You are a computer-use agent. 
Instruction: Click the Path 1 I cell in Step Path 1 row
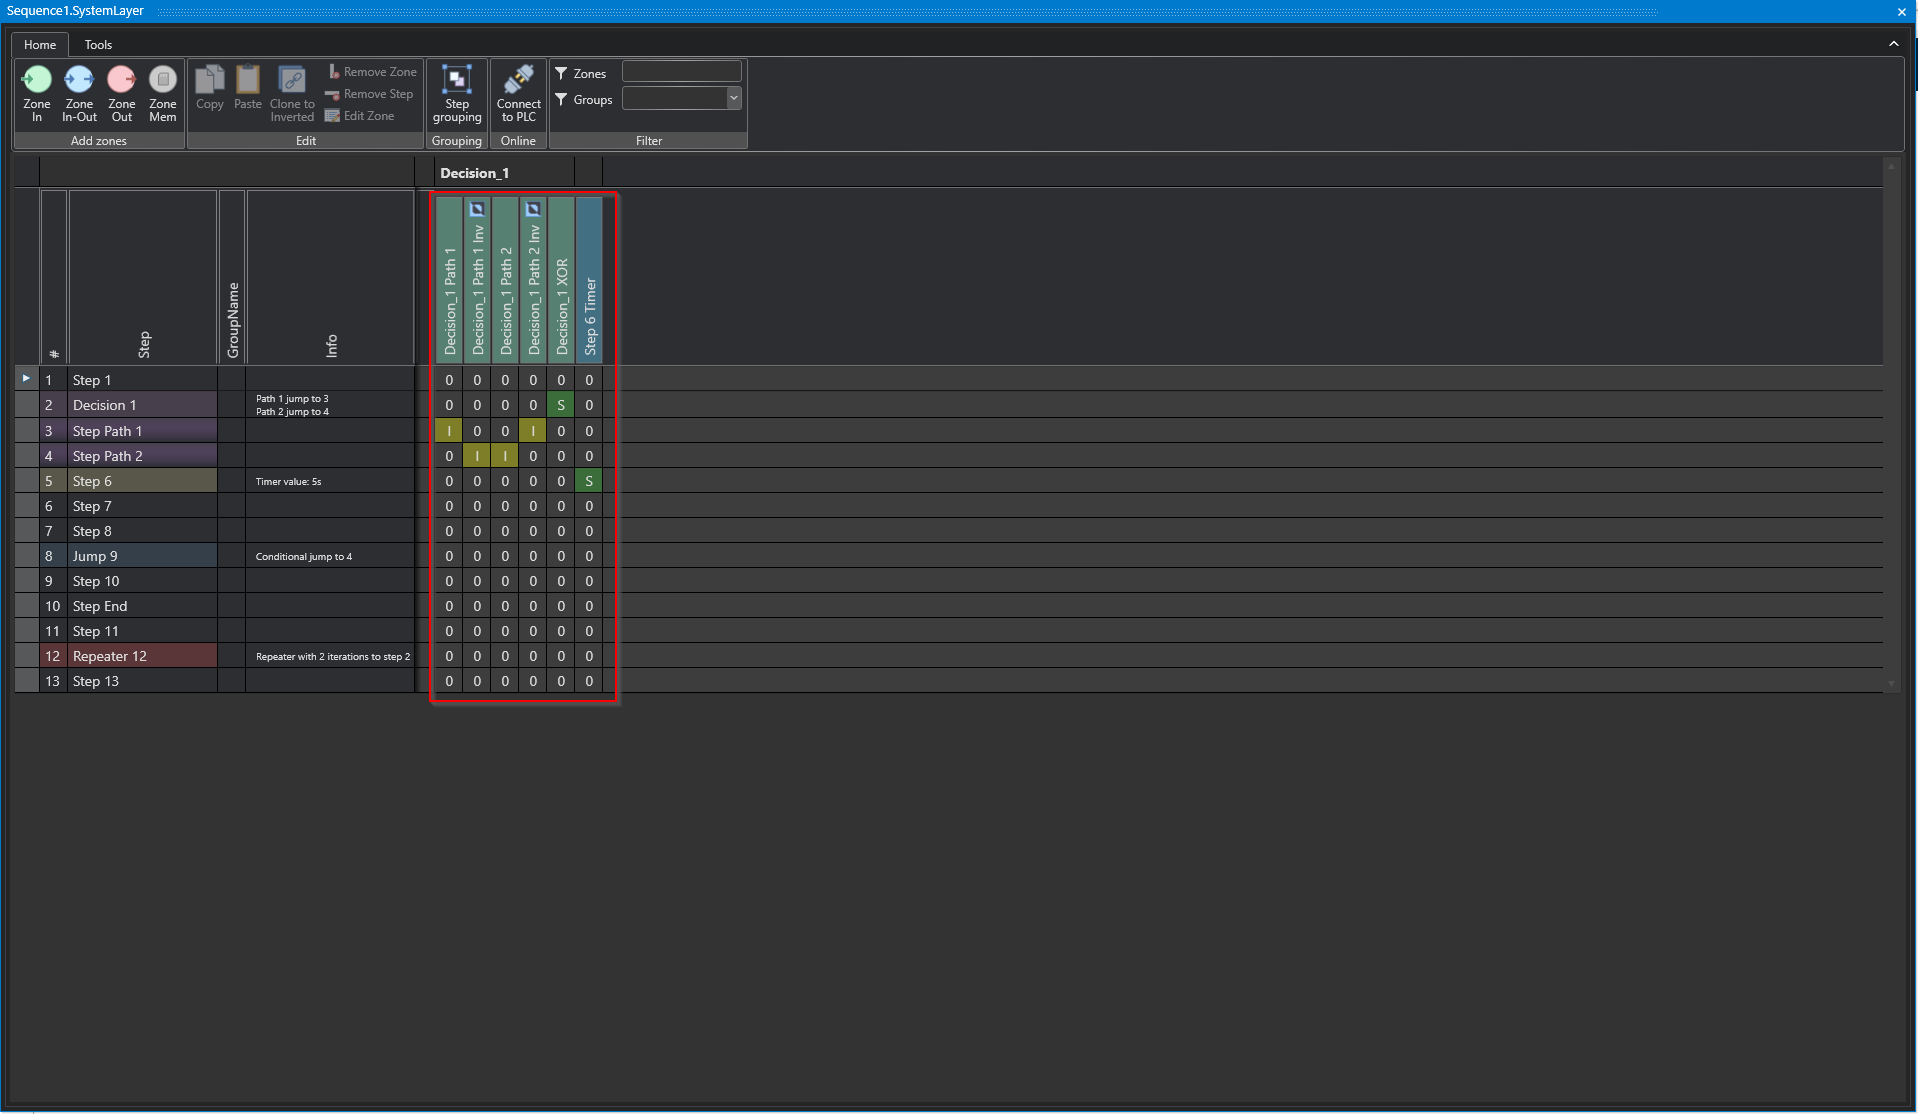click(449, 431)
